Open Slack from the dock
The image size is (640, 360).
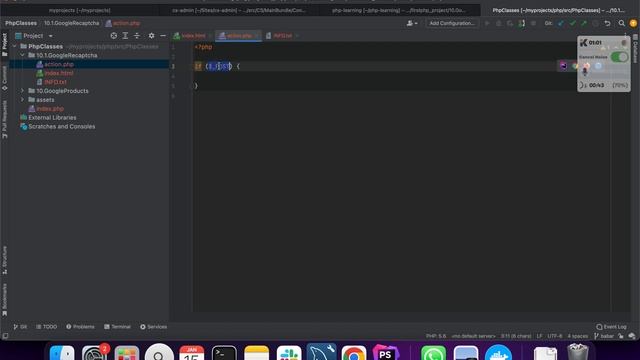coord(289,353)
